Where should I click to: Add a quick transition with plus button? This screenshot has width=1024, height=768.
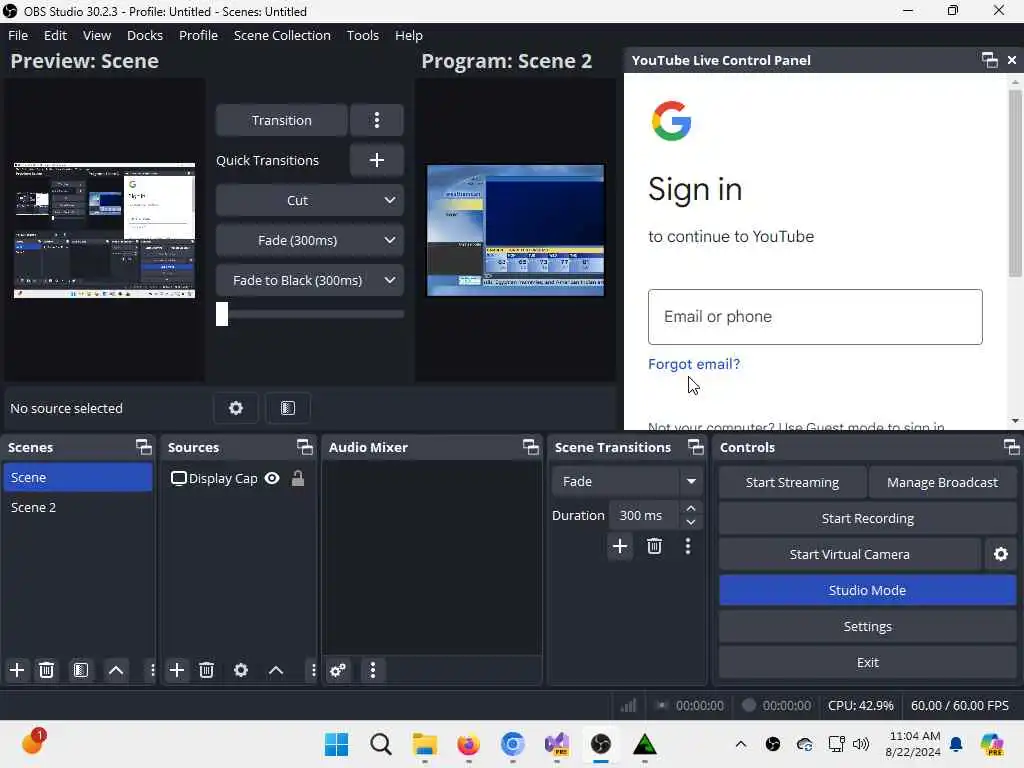376,160
